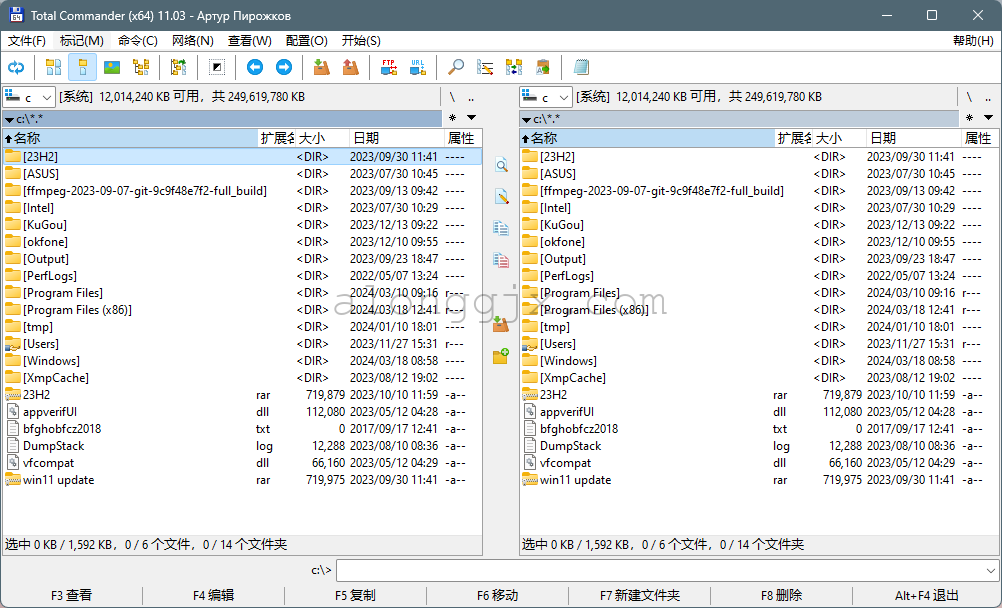Open synchronize directories toolbar icon
The image size is (1002, 608).
click(514, 67)
